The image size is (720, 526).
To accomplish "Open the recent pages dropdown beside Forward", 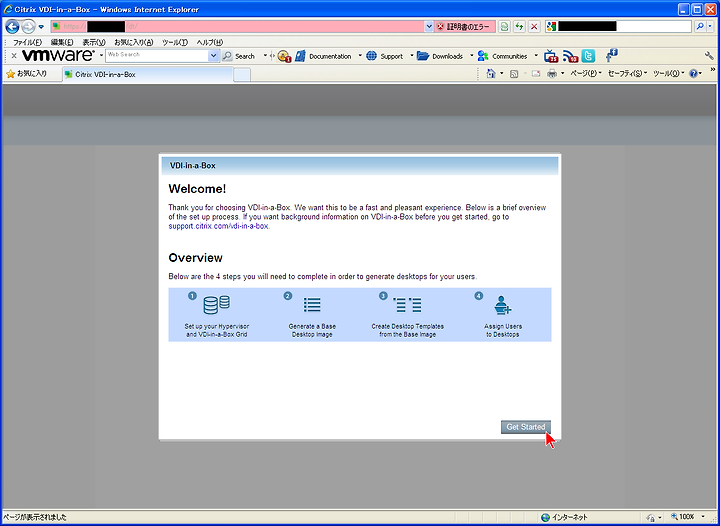I will click(41, 27).
